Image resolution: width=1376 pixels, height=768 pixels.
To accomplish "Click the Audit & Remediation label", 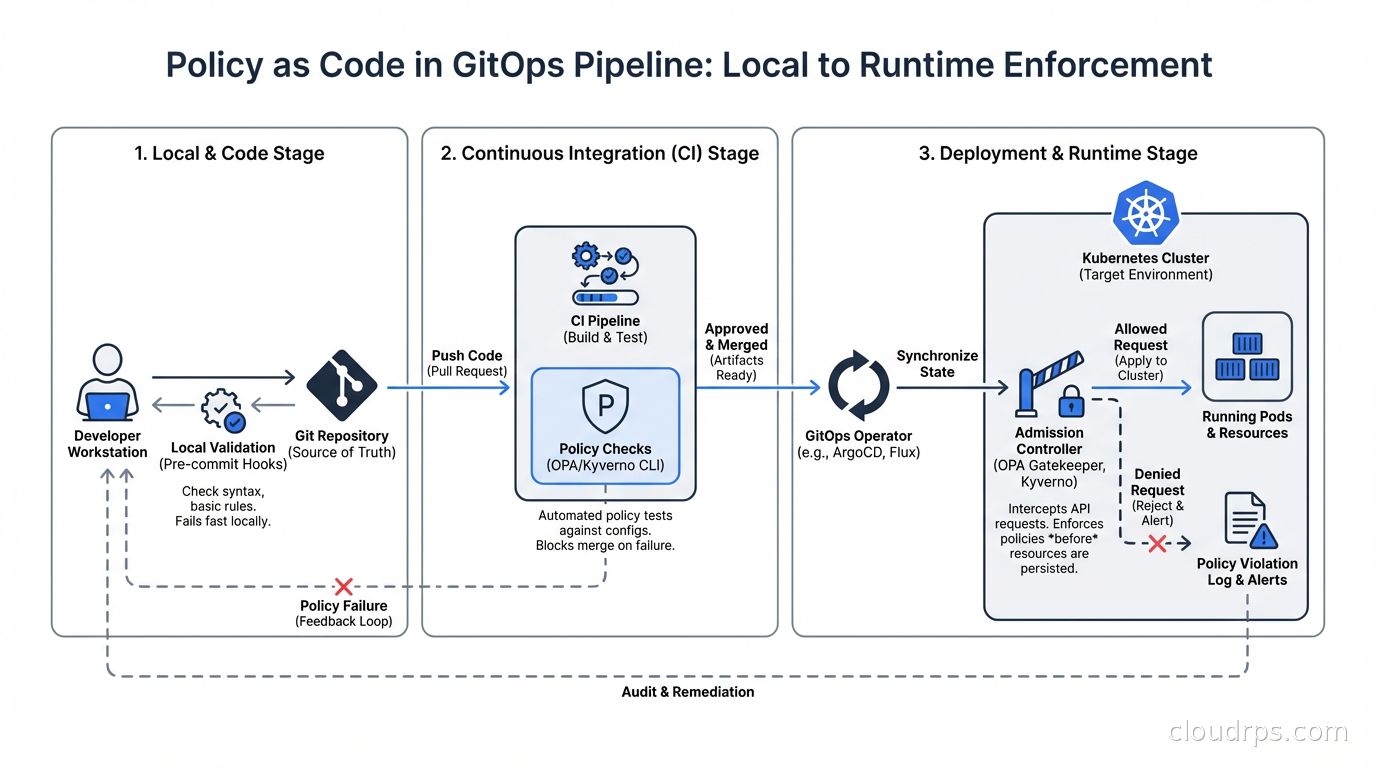I will point(688,691).
